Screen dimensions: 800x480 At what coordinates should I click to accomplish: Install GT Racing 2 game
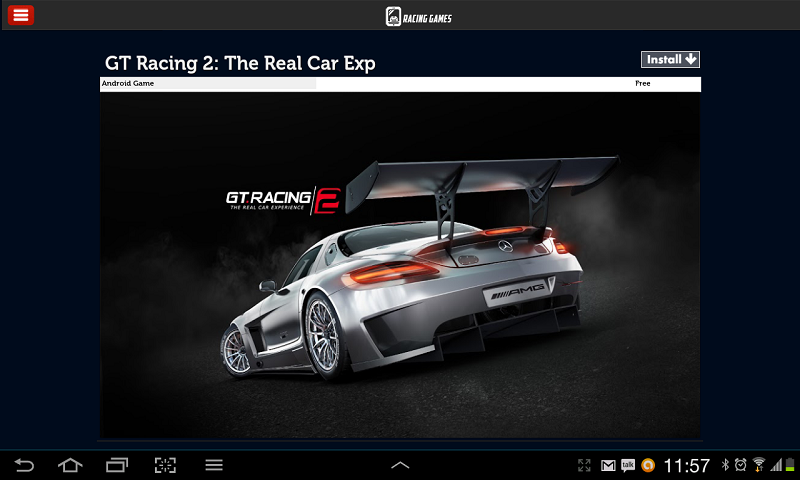tap(670, 60)
